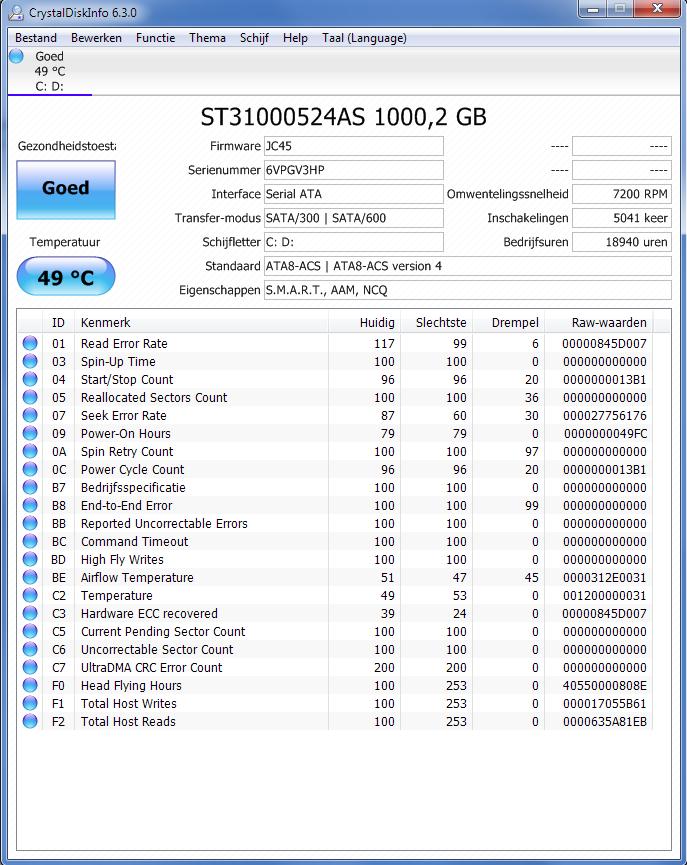
Task: Click the Eigenschappen field S.M.A.R.T., AAM, NCQ
Action: pos(468,290)
